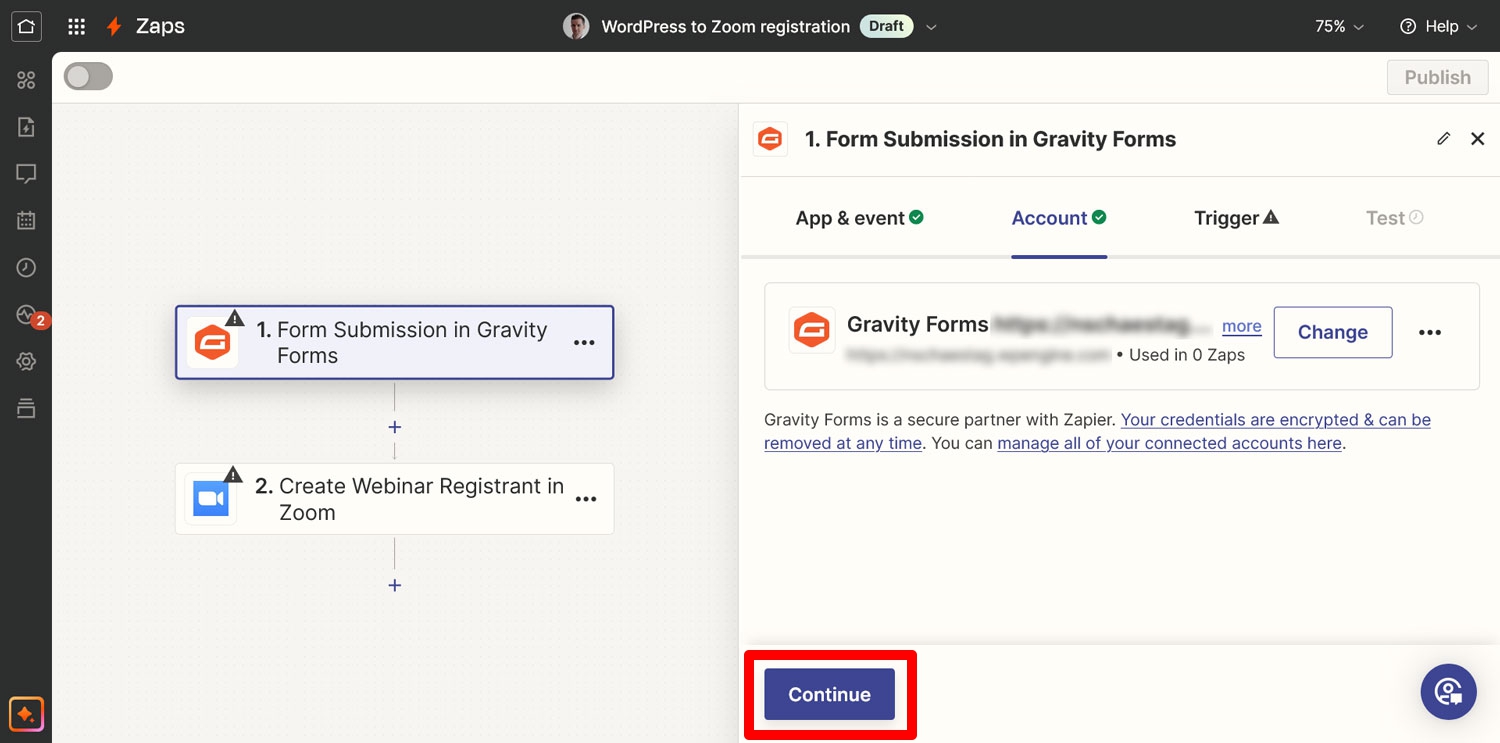Add step between Gravity Forms and Zoom

pos(395,427)
